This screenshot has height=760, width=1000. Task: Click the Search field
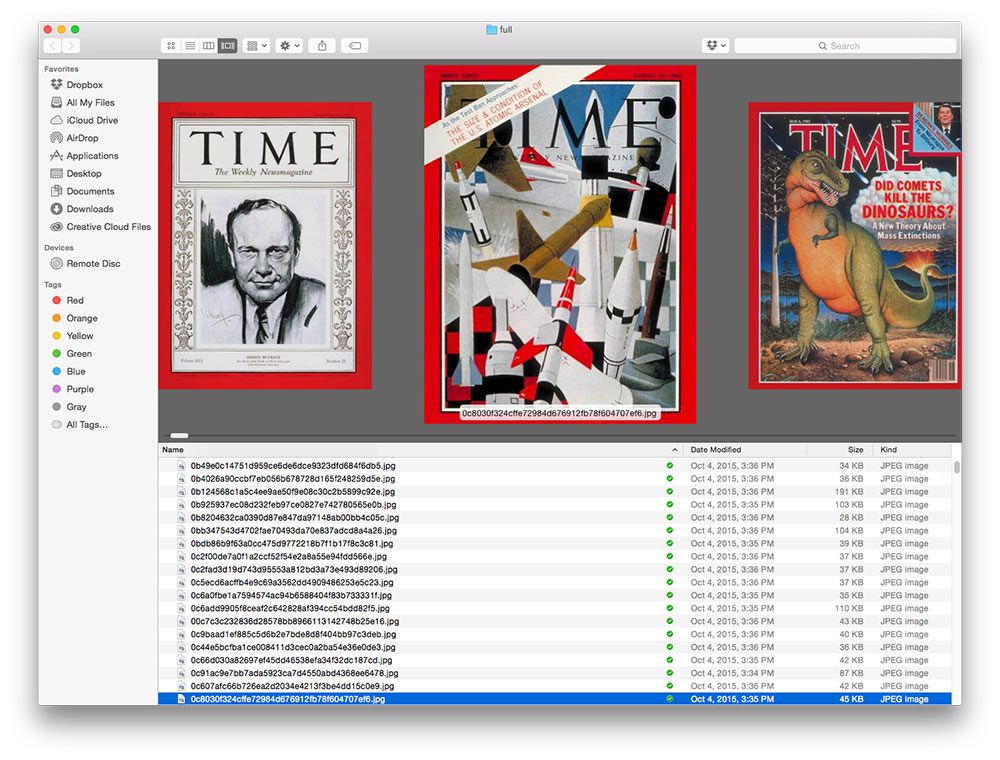845,46
